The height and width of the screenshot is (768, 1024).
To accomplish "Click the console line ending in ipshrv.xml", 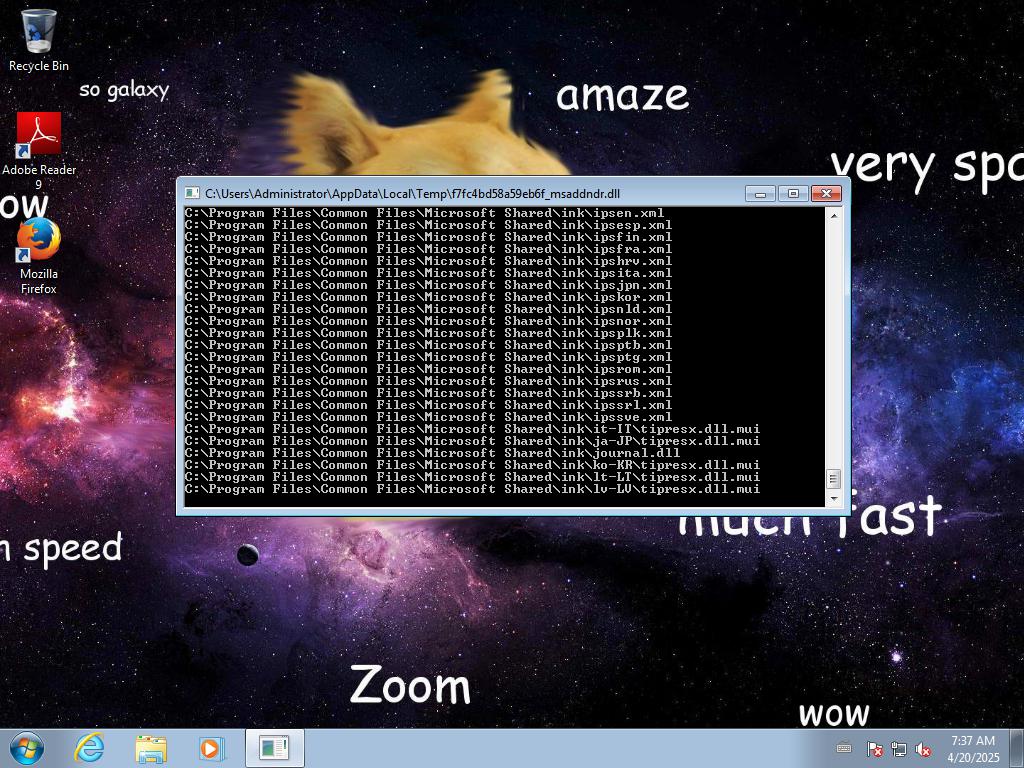I will (428, 261).
